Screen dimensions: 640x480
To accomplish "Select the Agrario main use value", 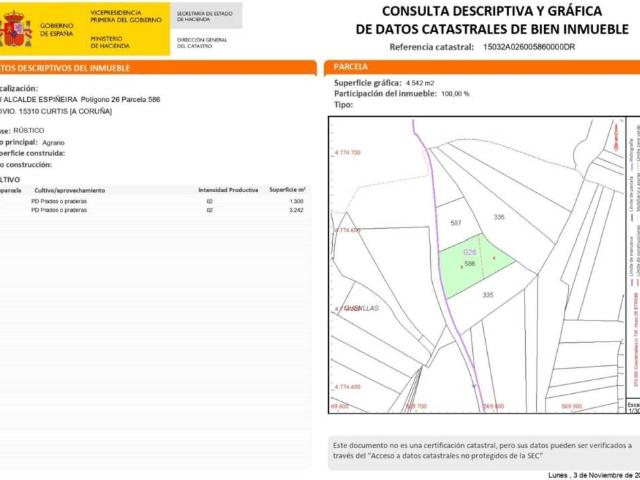I will (53, 143).
